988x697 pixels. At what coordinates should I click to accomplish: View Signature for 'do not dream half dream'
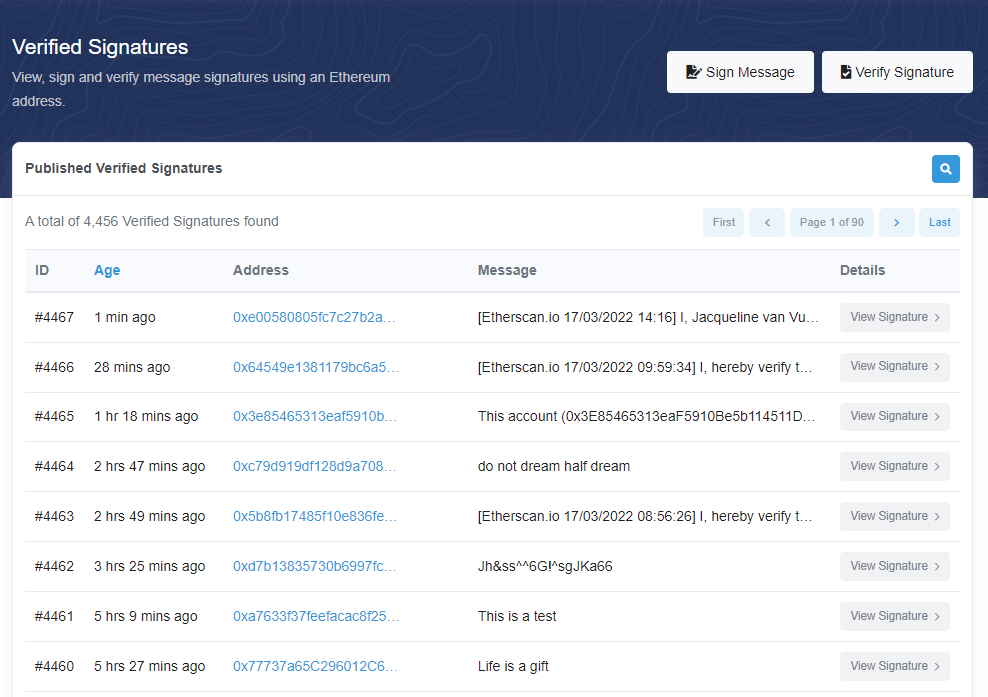point(894,466)
